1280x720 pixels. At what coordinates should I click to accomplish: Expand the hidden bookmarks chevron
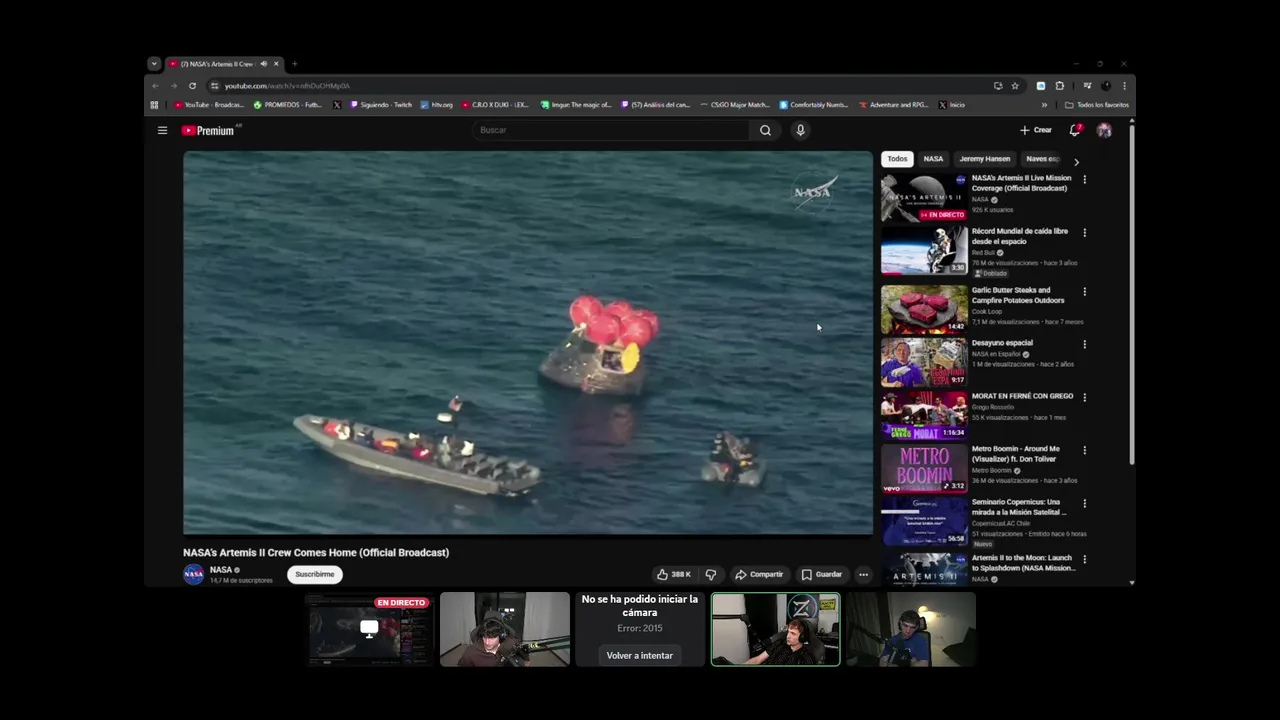(1045, 105)
